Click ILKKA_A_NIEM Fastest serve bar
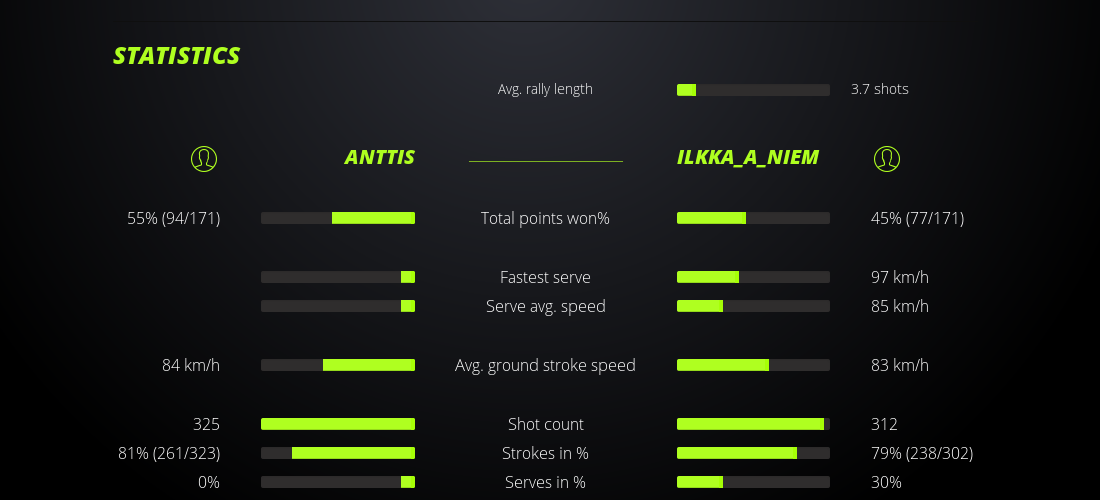The height and width of the screenshot is (500, 1100). (x=753, y=277)
